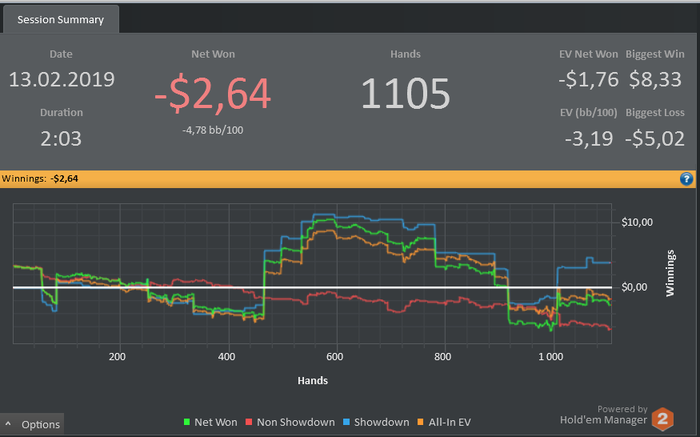Click the 1 000 hands axis label
The width and height of the screenshot is (700, 437).
click(550, 357)
